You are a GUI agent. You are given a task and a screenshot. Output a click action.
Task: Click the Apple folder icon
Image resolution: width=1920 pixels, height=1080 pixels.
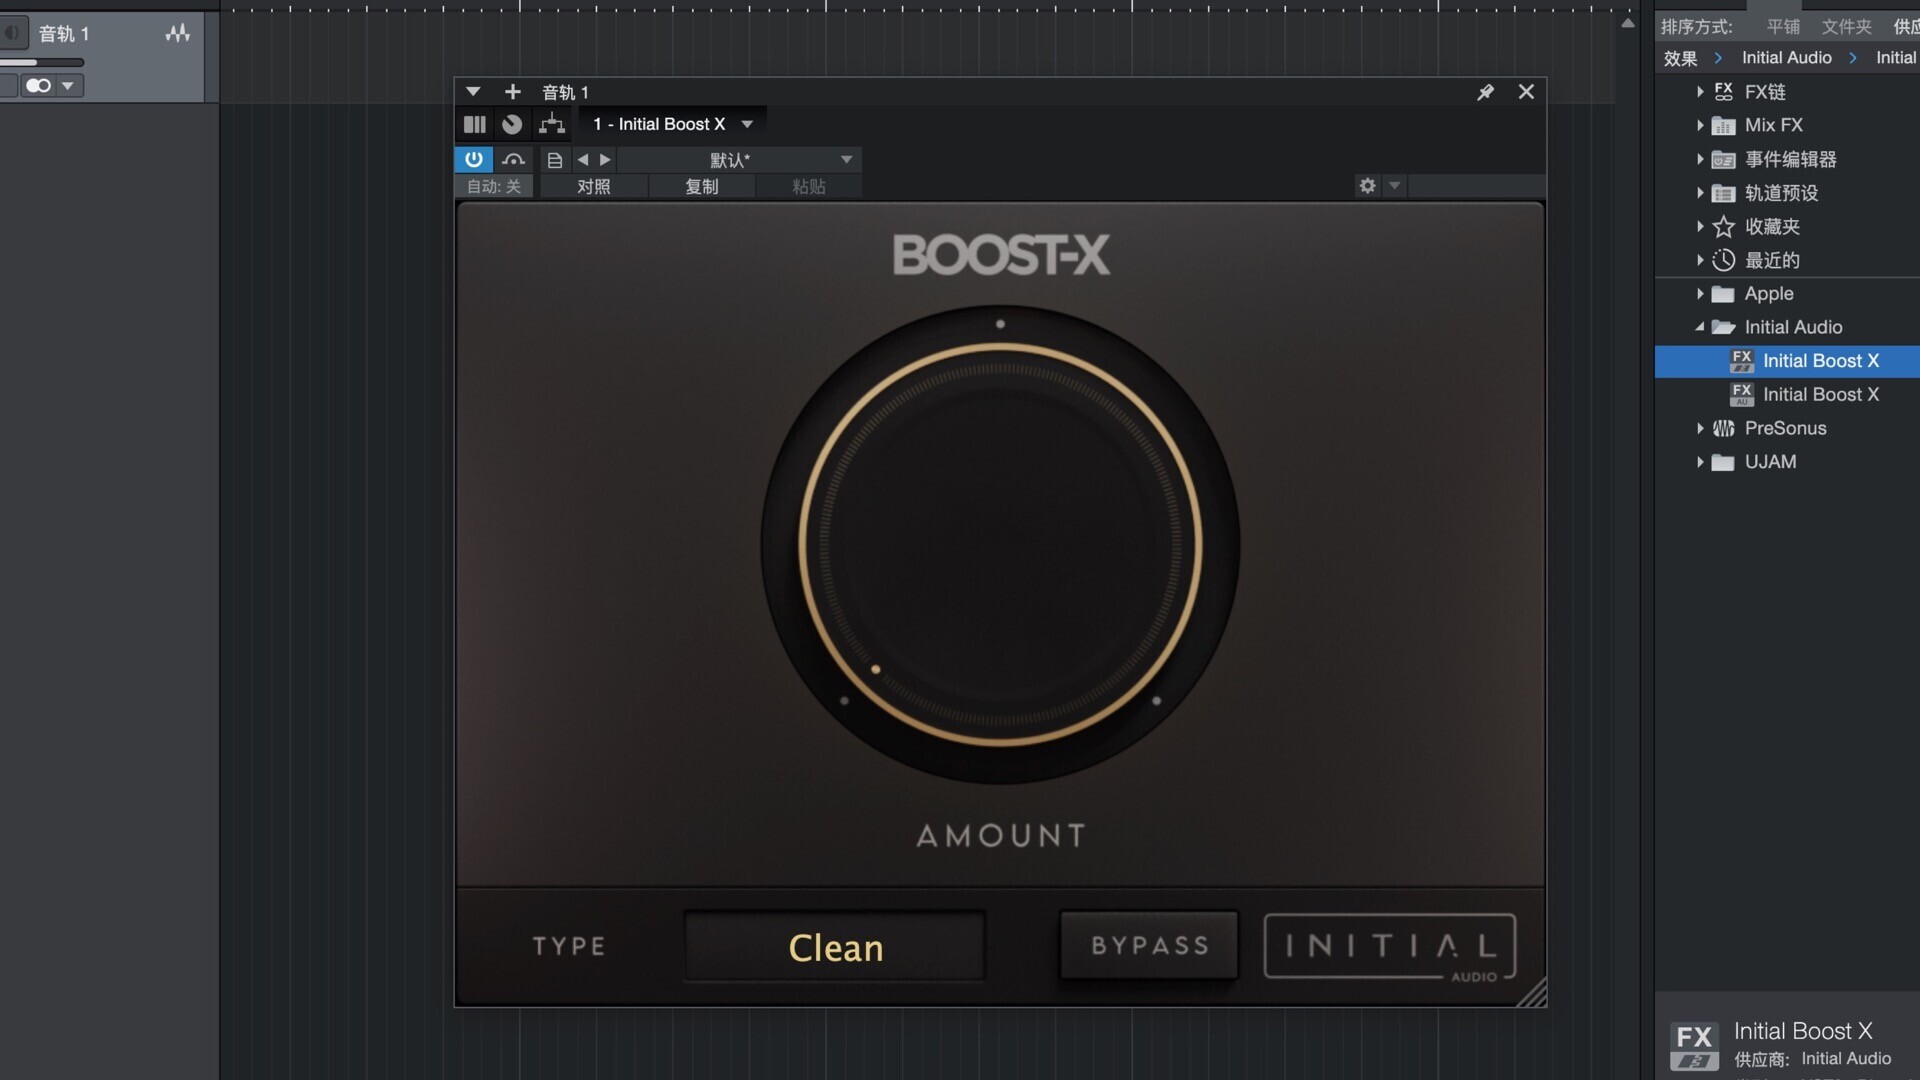click(1723, 294)
